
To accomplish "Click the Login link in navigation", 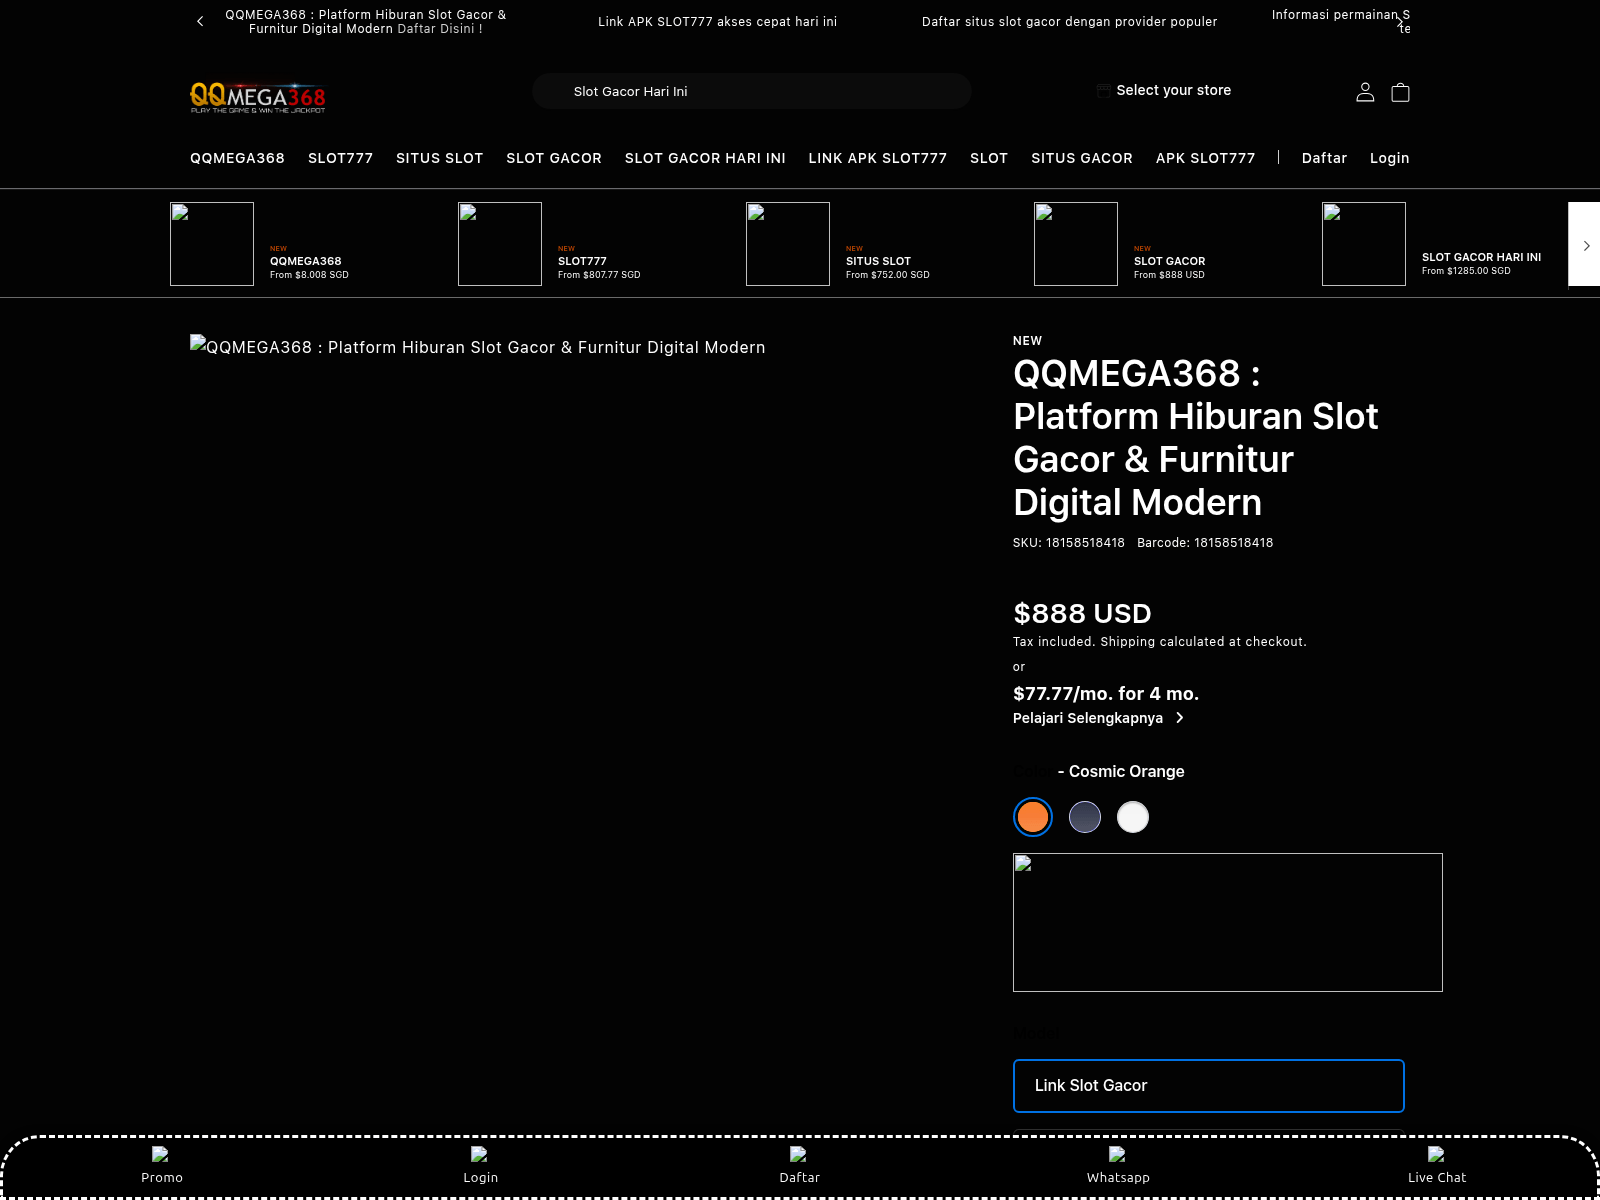I will (1389, 158).
